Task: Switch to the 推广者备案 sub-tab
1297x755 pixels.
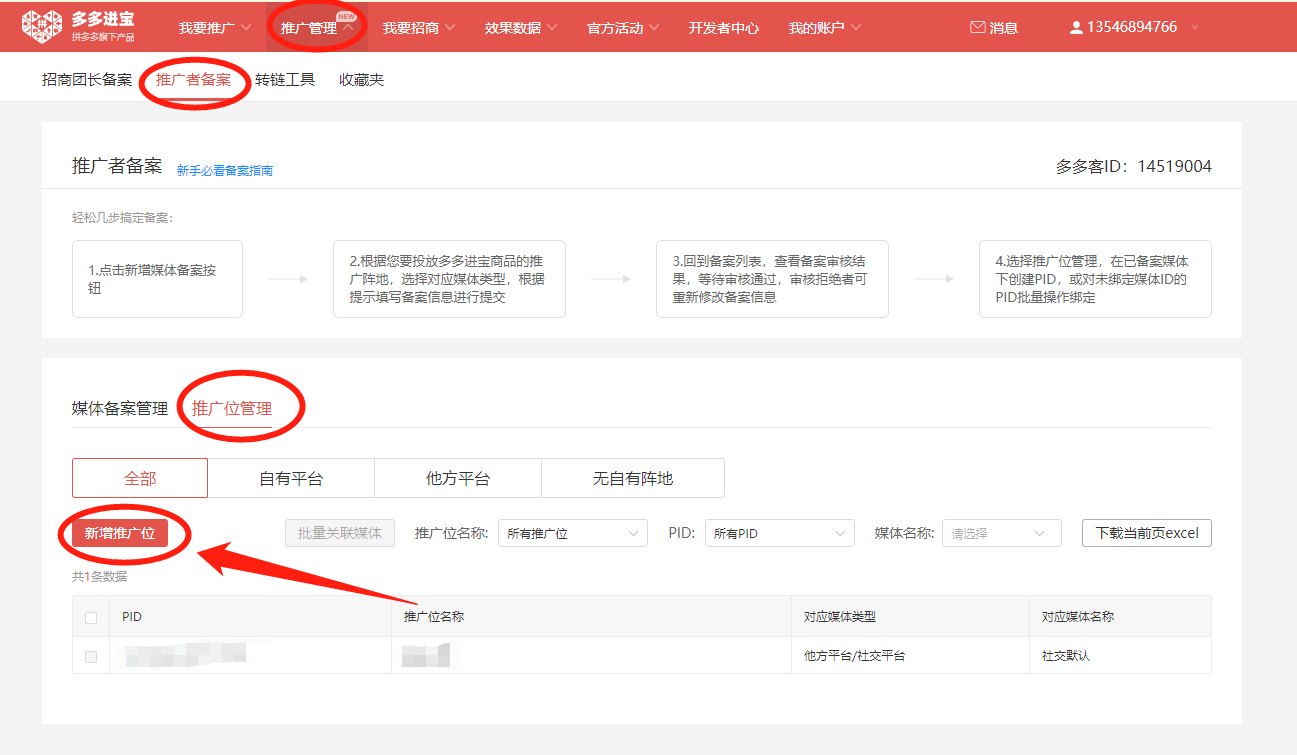Action: pyautogui.click(x=193, y=80)
